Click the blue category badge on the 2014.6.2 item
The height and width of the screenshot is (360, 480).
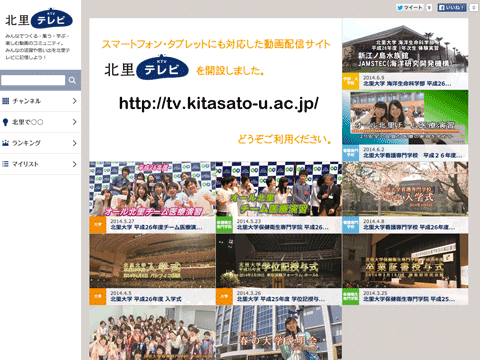(351, 153)
